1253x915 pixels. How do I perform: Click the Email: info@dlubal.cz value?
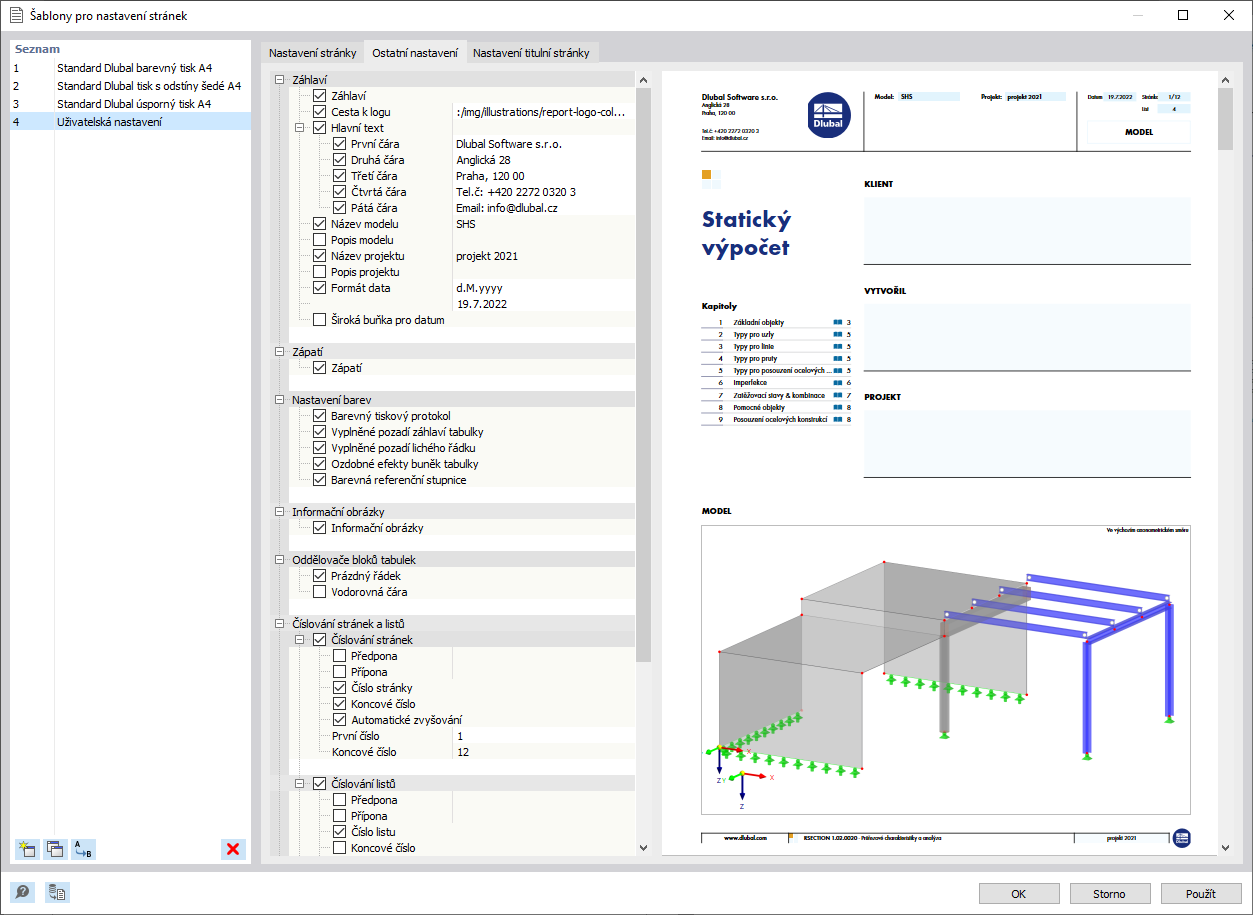click(543, 208)
